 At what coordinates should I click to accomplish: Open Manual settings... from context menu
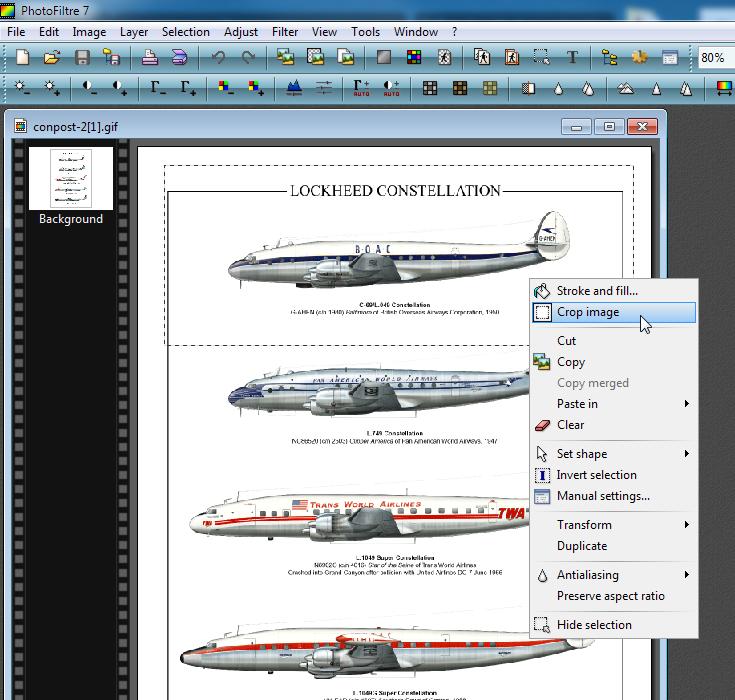pos(614,496)
